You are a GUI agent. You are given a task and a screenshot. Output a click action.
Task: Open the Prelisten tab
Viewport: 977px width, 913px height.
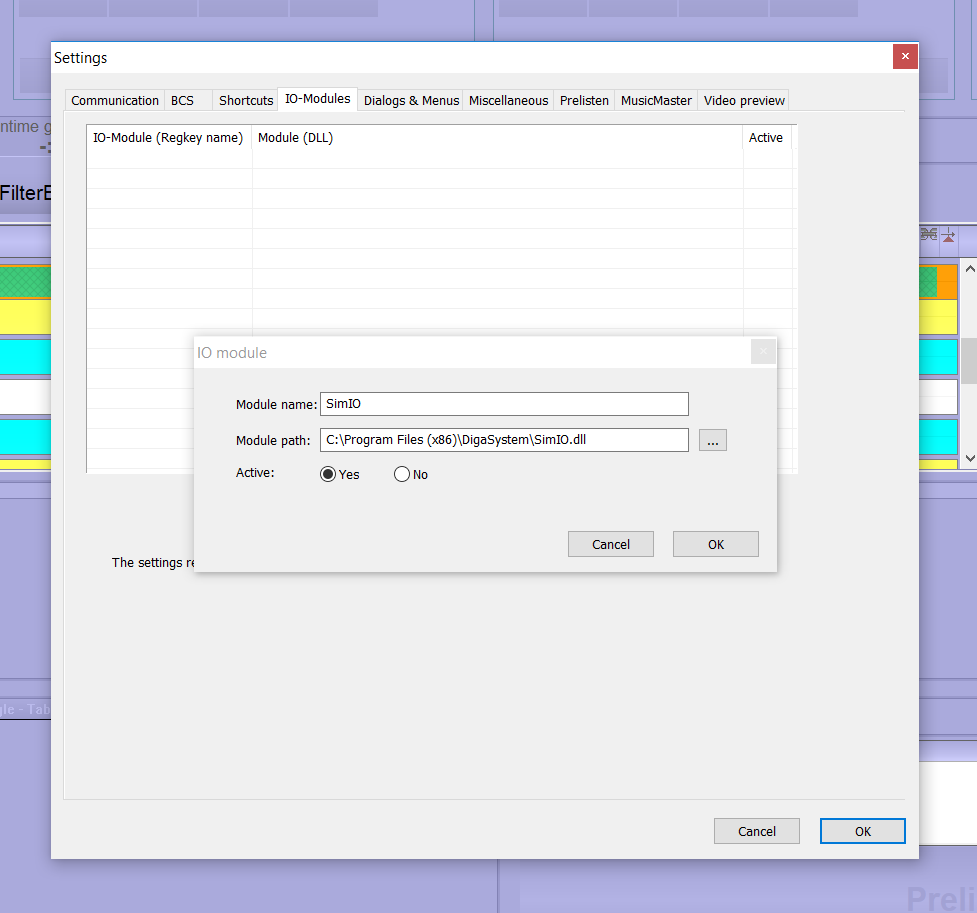[584, 100]
